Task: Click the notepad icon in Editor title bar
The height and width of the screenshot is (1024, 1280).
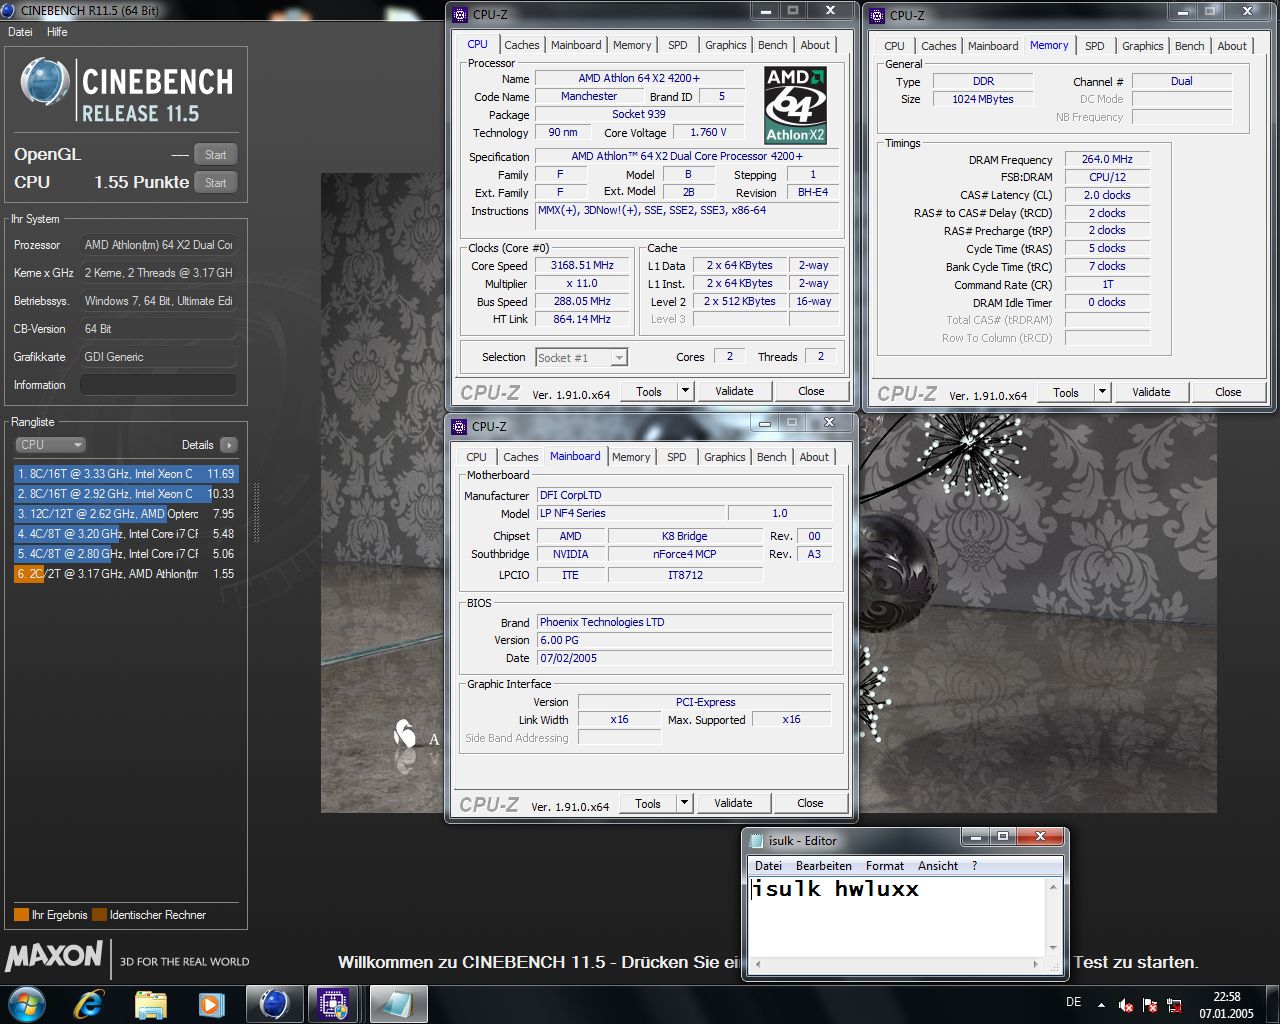Action: click(757, 840)
